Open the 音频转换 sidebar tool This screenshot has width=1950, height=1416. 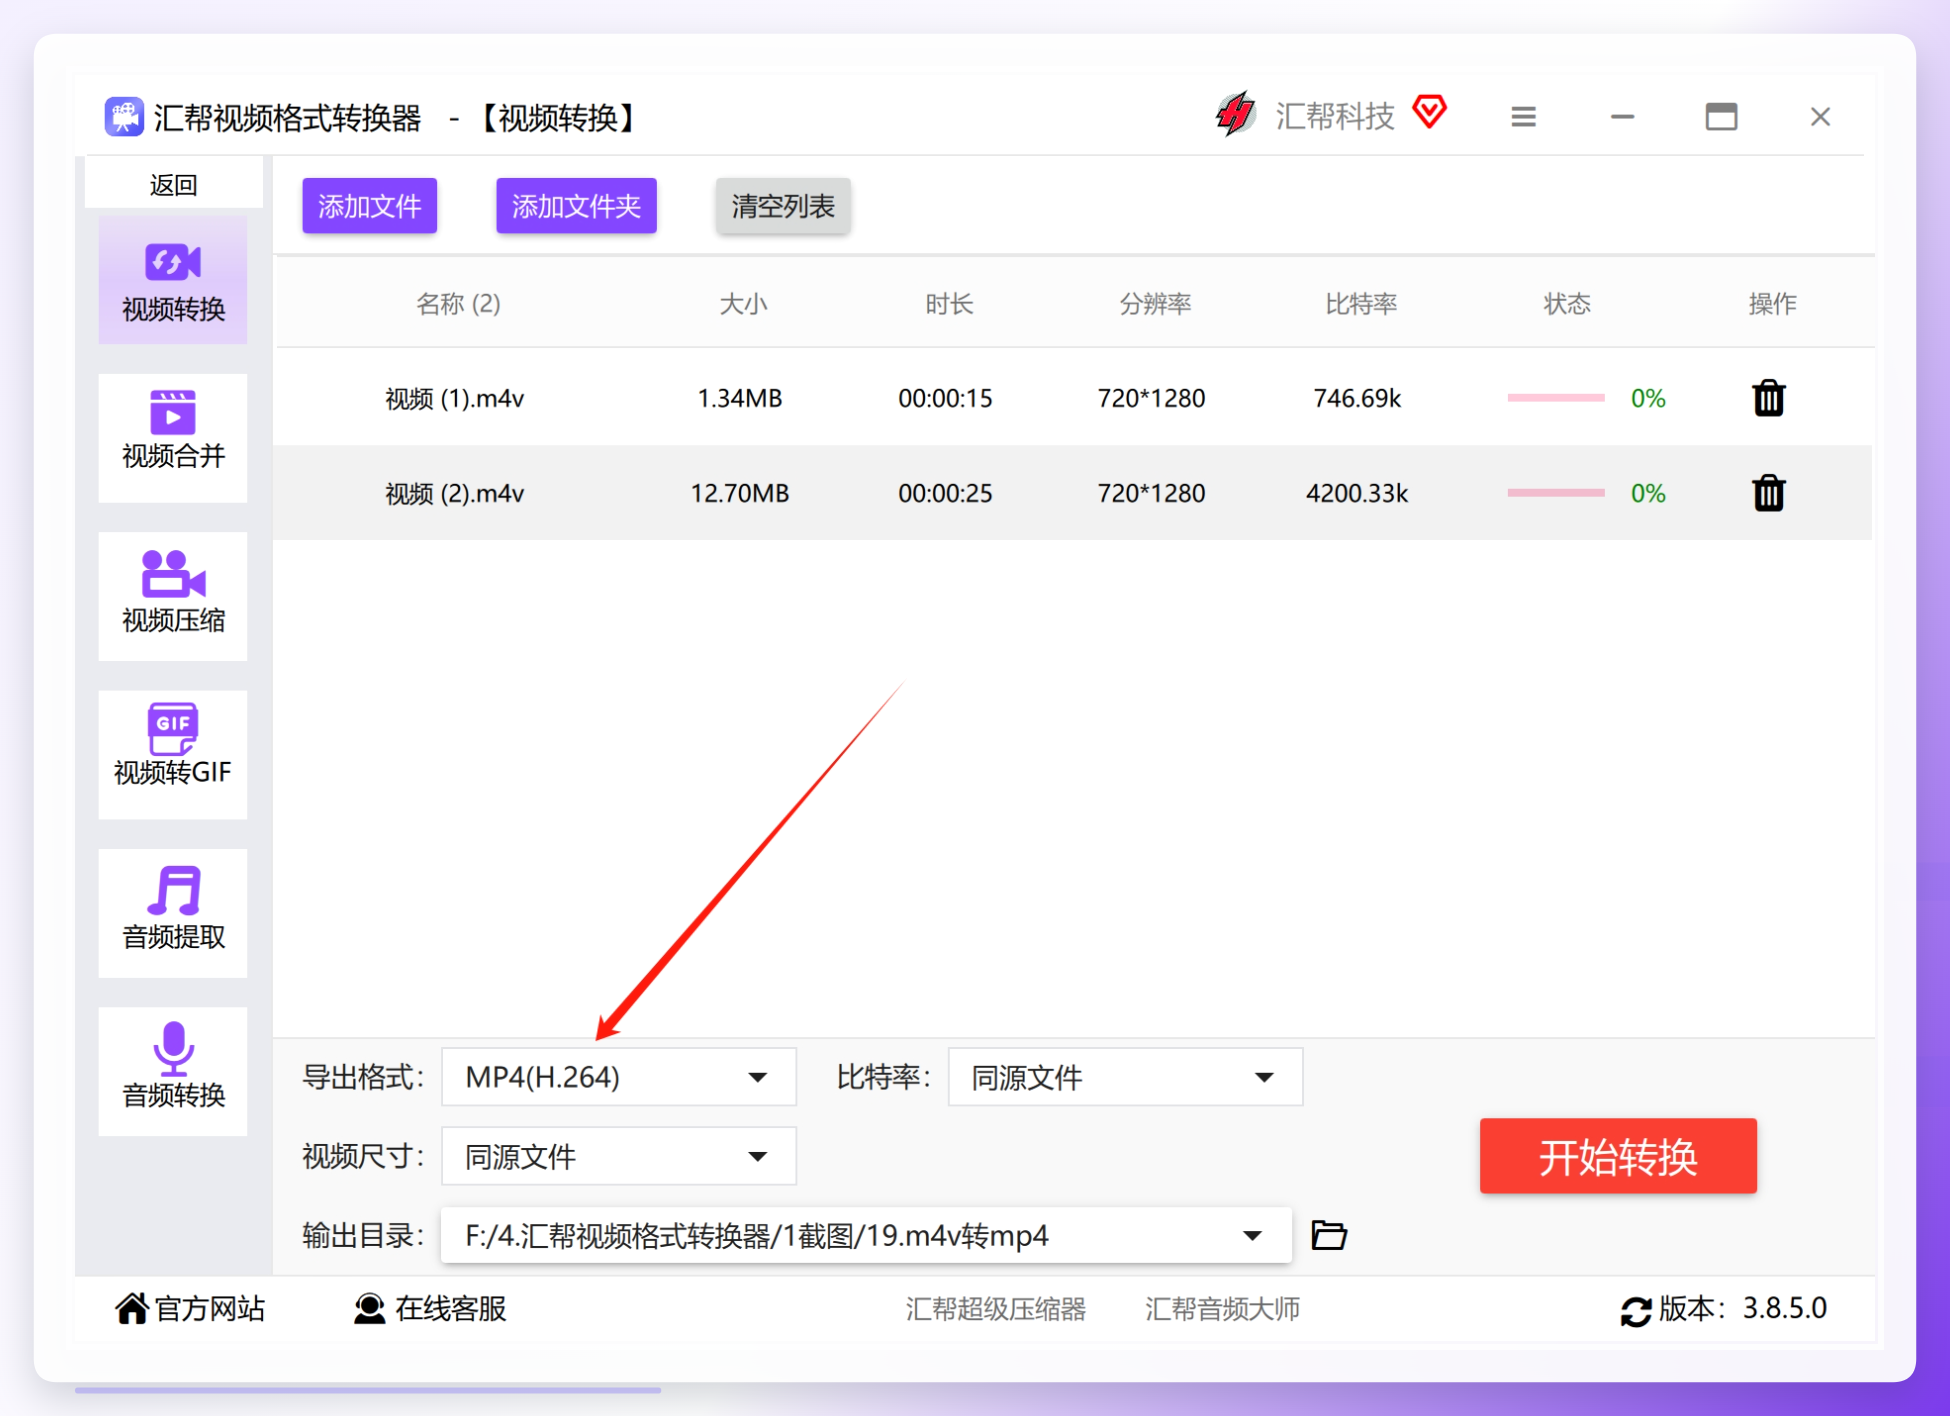(x=173, y=1071)
